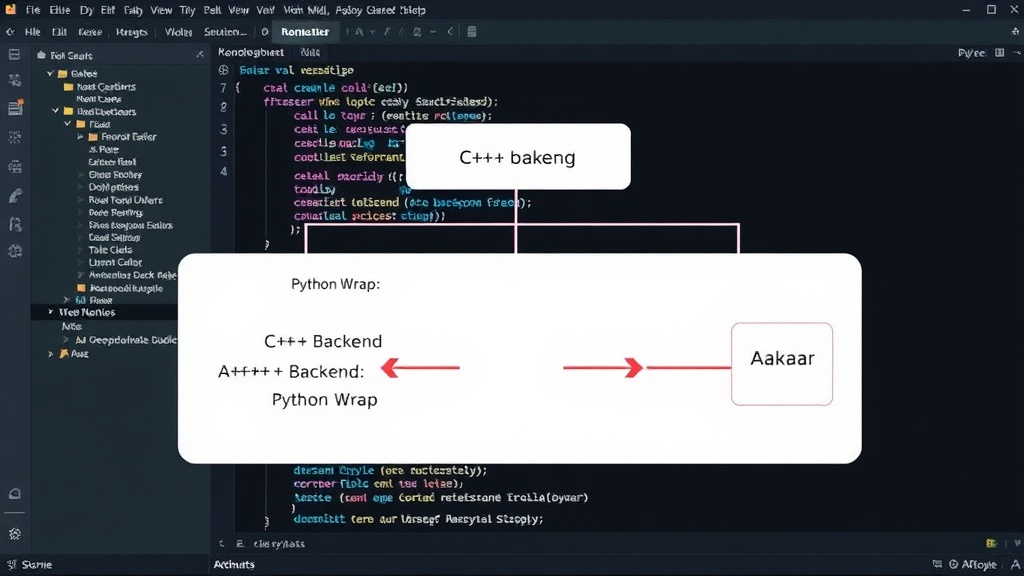Click the Pyree button at editor top right
The height and width of the screenshot is (576, 1024).
click(971, 53)
